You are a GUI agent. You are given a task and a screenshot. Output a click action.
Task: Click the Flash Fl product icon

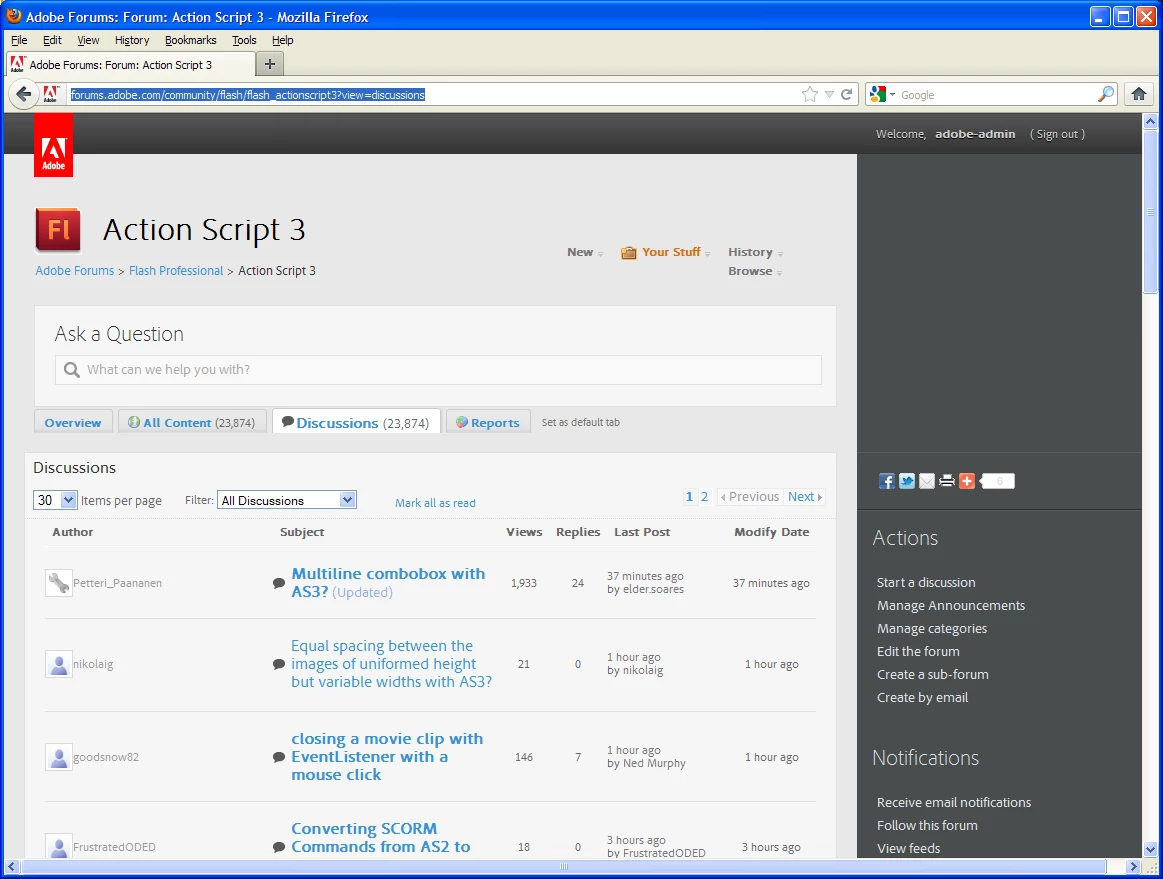[58, 231]
